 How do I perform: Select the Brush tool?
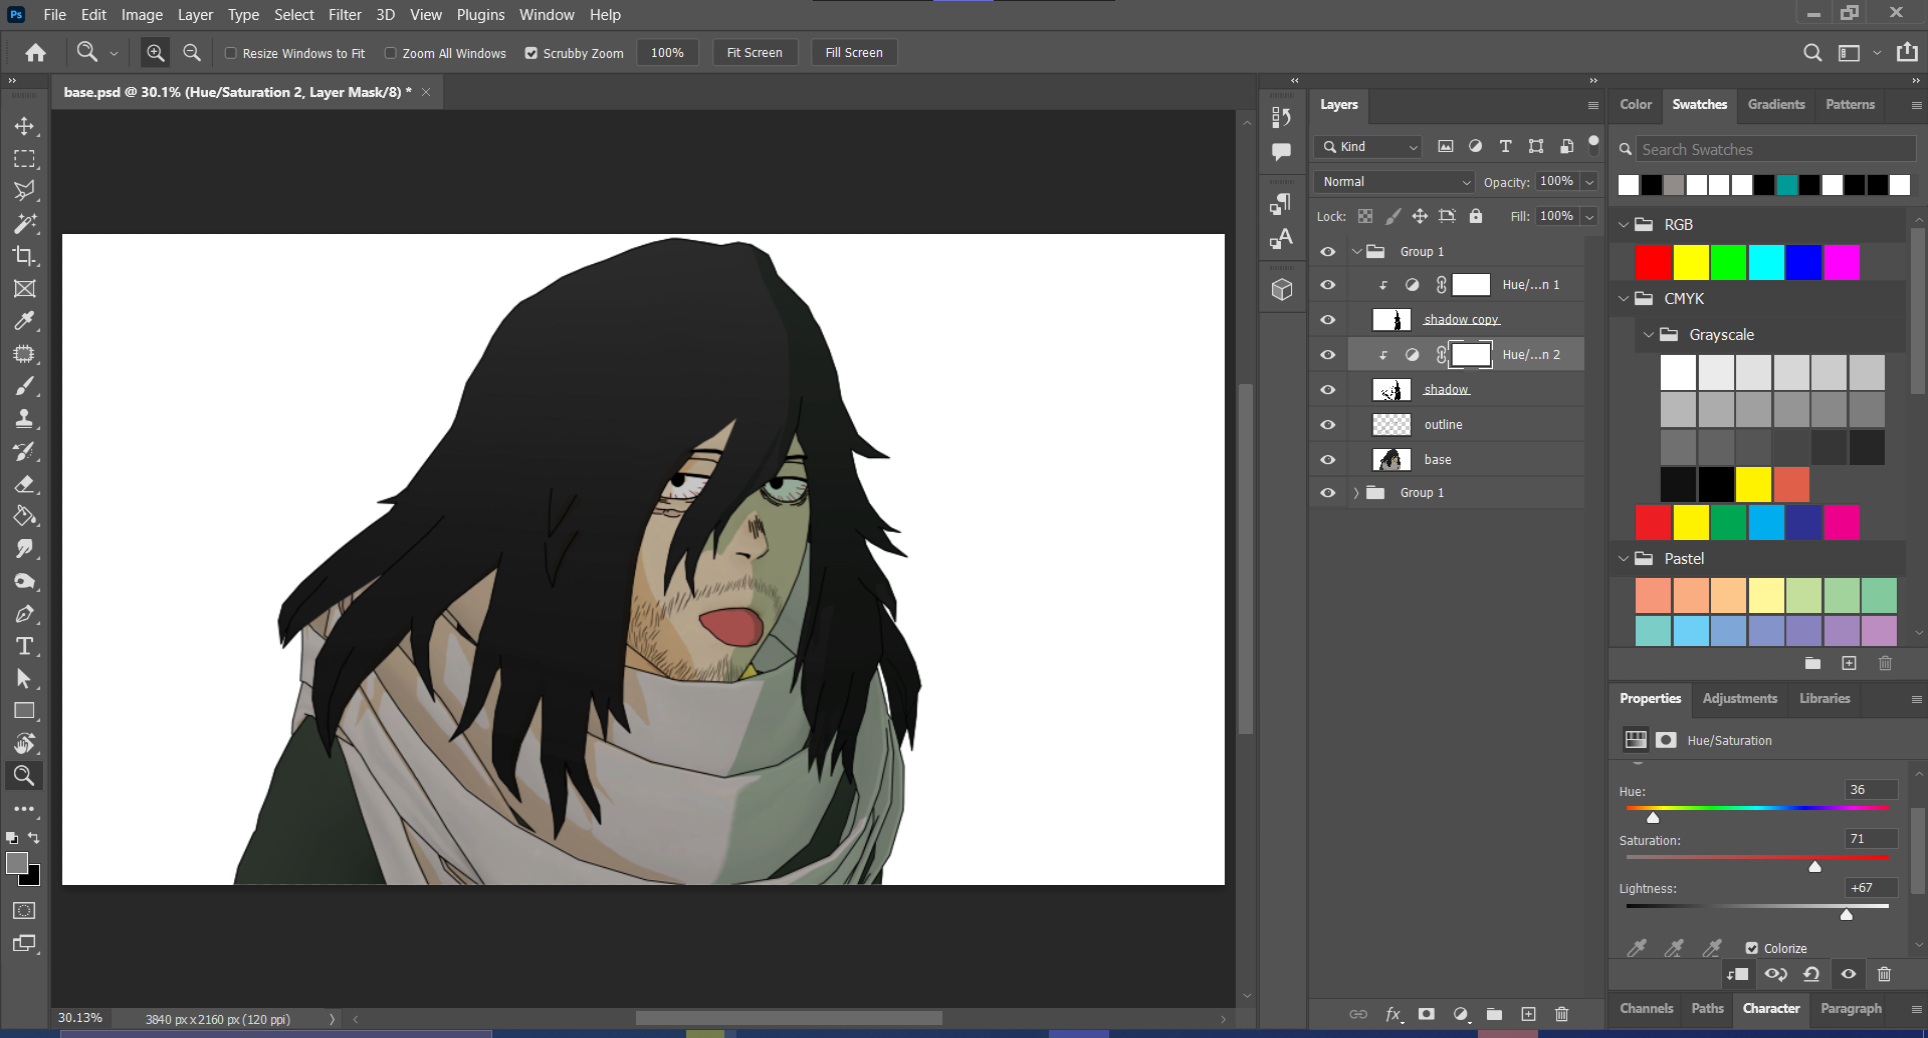click(24, 386)
